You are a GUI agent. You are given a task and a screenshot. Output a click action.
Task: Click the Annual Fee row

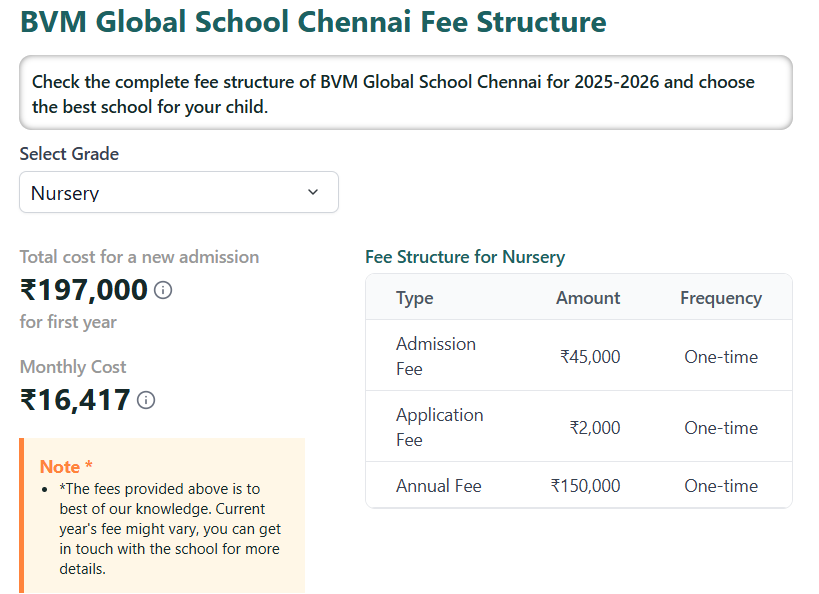coord(577,485)
